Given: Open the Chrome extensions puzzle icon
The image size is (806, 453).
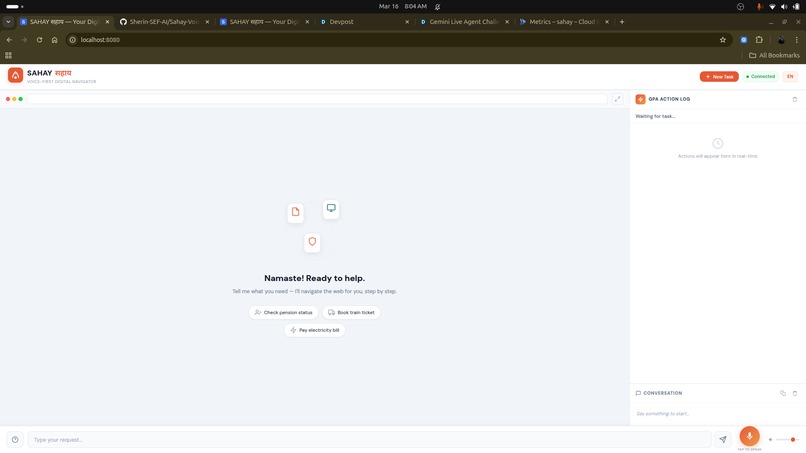Looking at the screenshot, I should pyautogui.click(x=759, y=40).
